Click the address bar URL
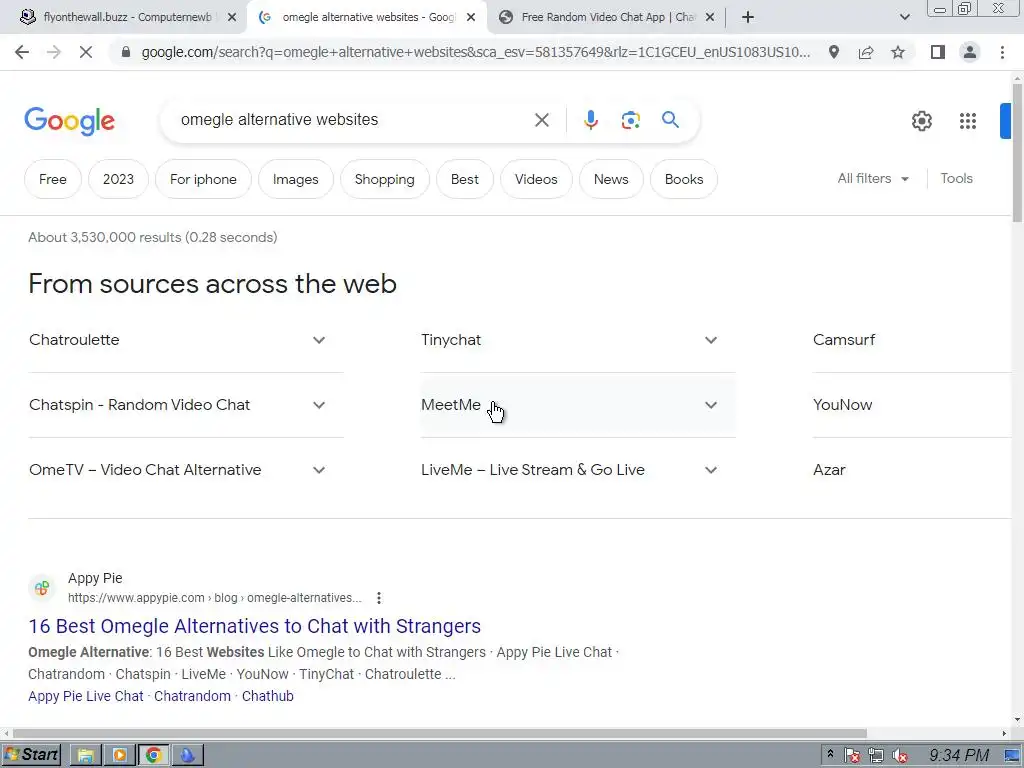The width and height of the screenshot is (1024, 768). click(x=475, y=52)
